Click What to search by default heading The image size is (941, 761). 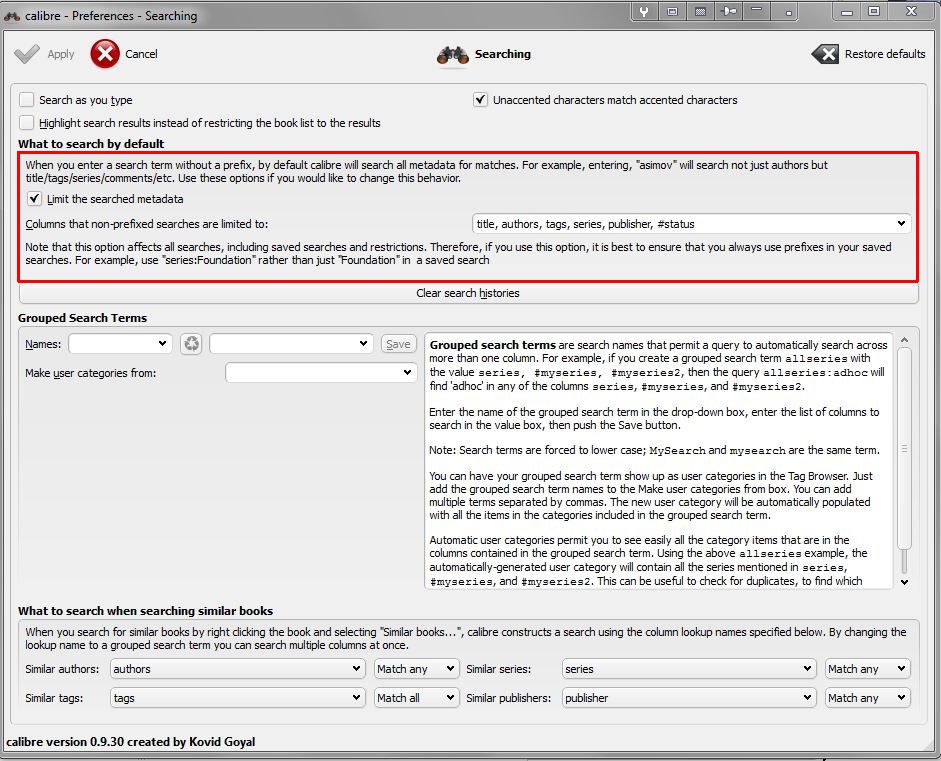91,144
